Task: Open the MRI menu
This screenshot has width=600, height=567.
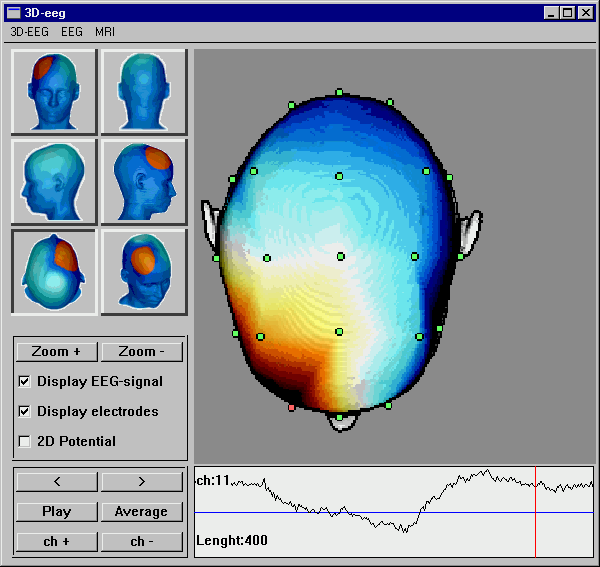Action: tap(105, 32)
